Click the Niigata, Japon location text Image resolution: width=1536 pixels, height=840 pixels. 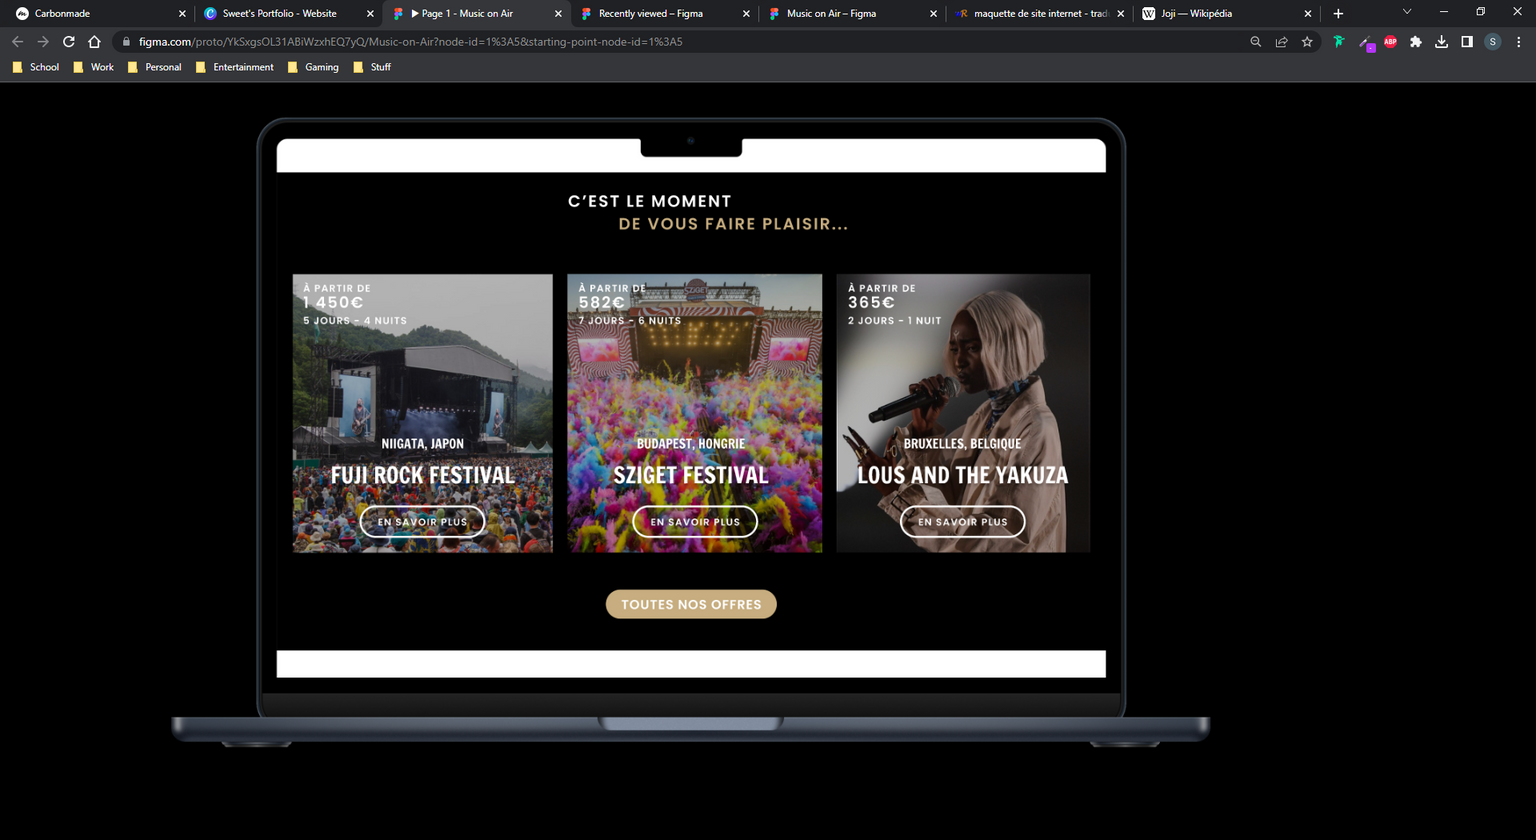point(422,444)
